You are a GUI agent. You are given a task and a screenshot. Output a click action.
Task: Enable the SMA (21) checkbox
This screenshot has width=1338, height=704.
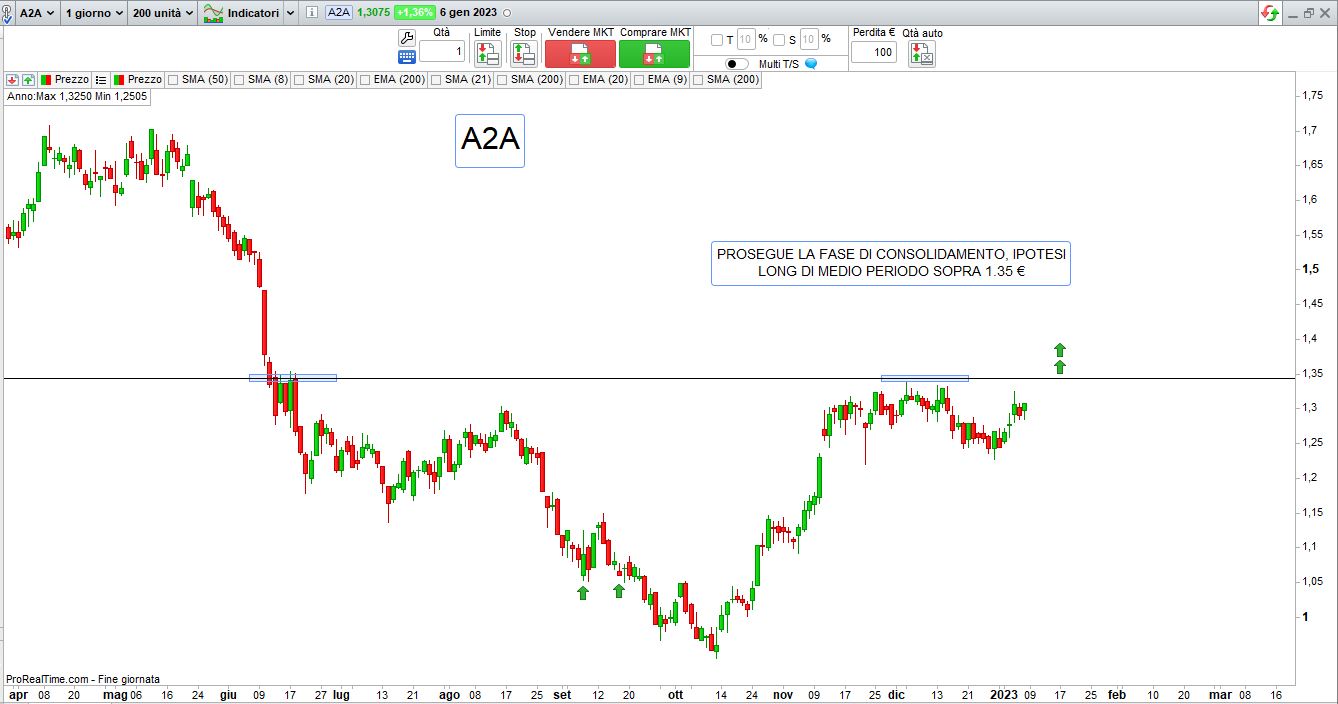(x=437, y=79)
